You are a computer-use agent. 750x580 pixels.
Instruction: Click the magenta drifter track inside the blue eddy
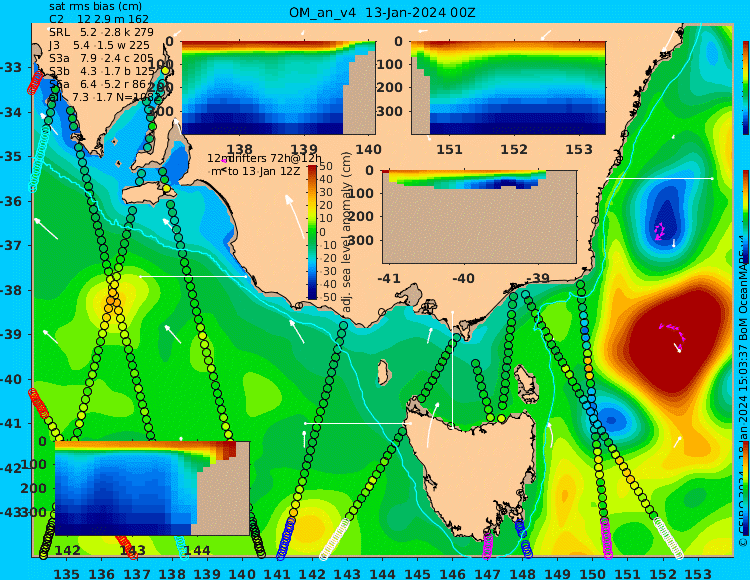pos(660,231)
